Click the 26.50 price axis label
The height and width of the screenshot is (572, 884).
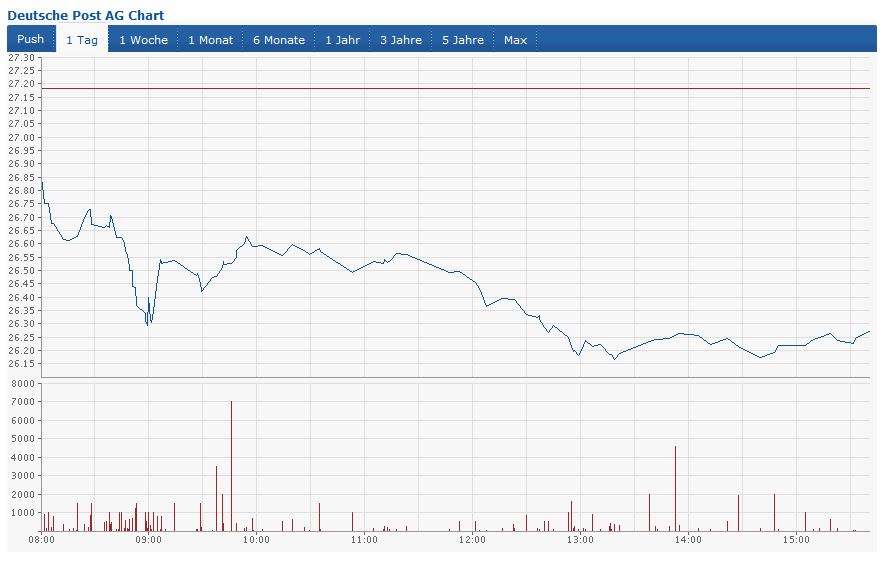21,271
